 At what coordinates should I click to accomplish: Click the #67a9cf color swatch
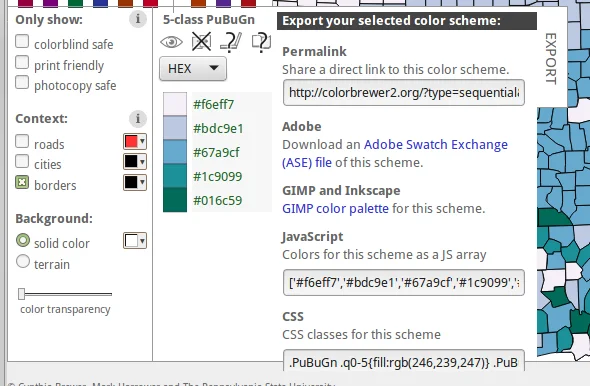coord(175,152)
